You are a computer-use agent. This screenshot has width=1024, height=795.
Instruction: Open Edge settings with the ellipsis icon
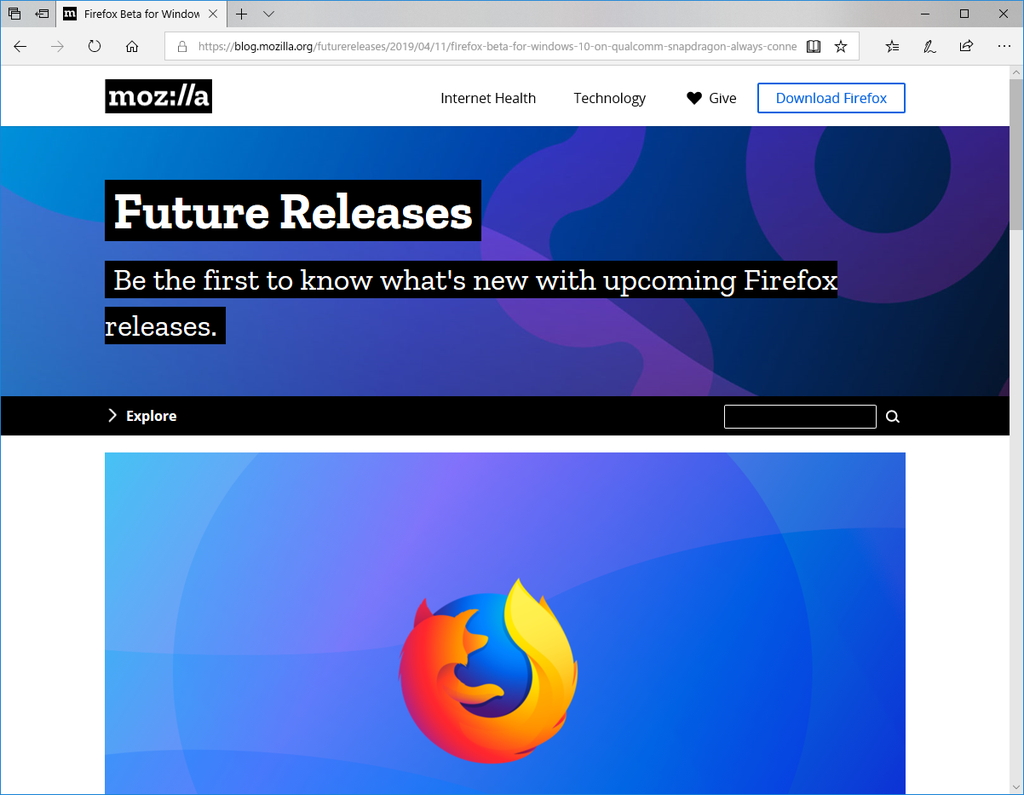pos(1003,46)
